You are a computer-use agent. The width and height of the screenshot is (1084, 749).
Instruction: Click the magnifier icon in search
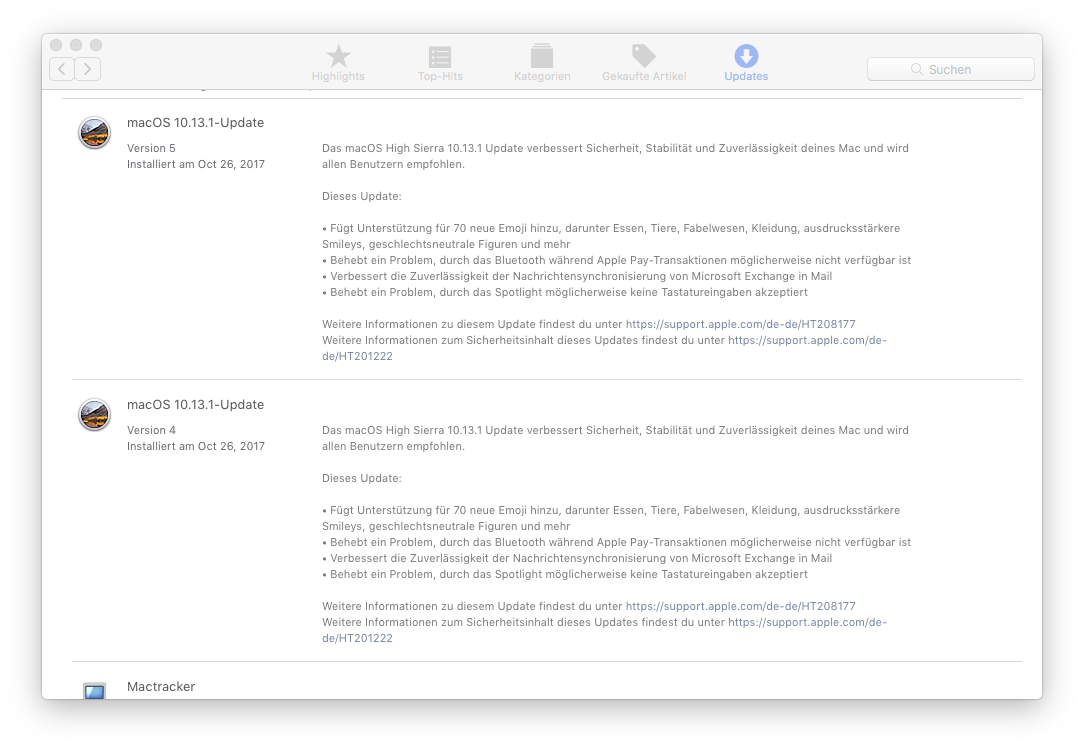[x=917, y=69]
